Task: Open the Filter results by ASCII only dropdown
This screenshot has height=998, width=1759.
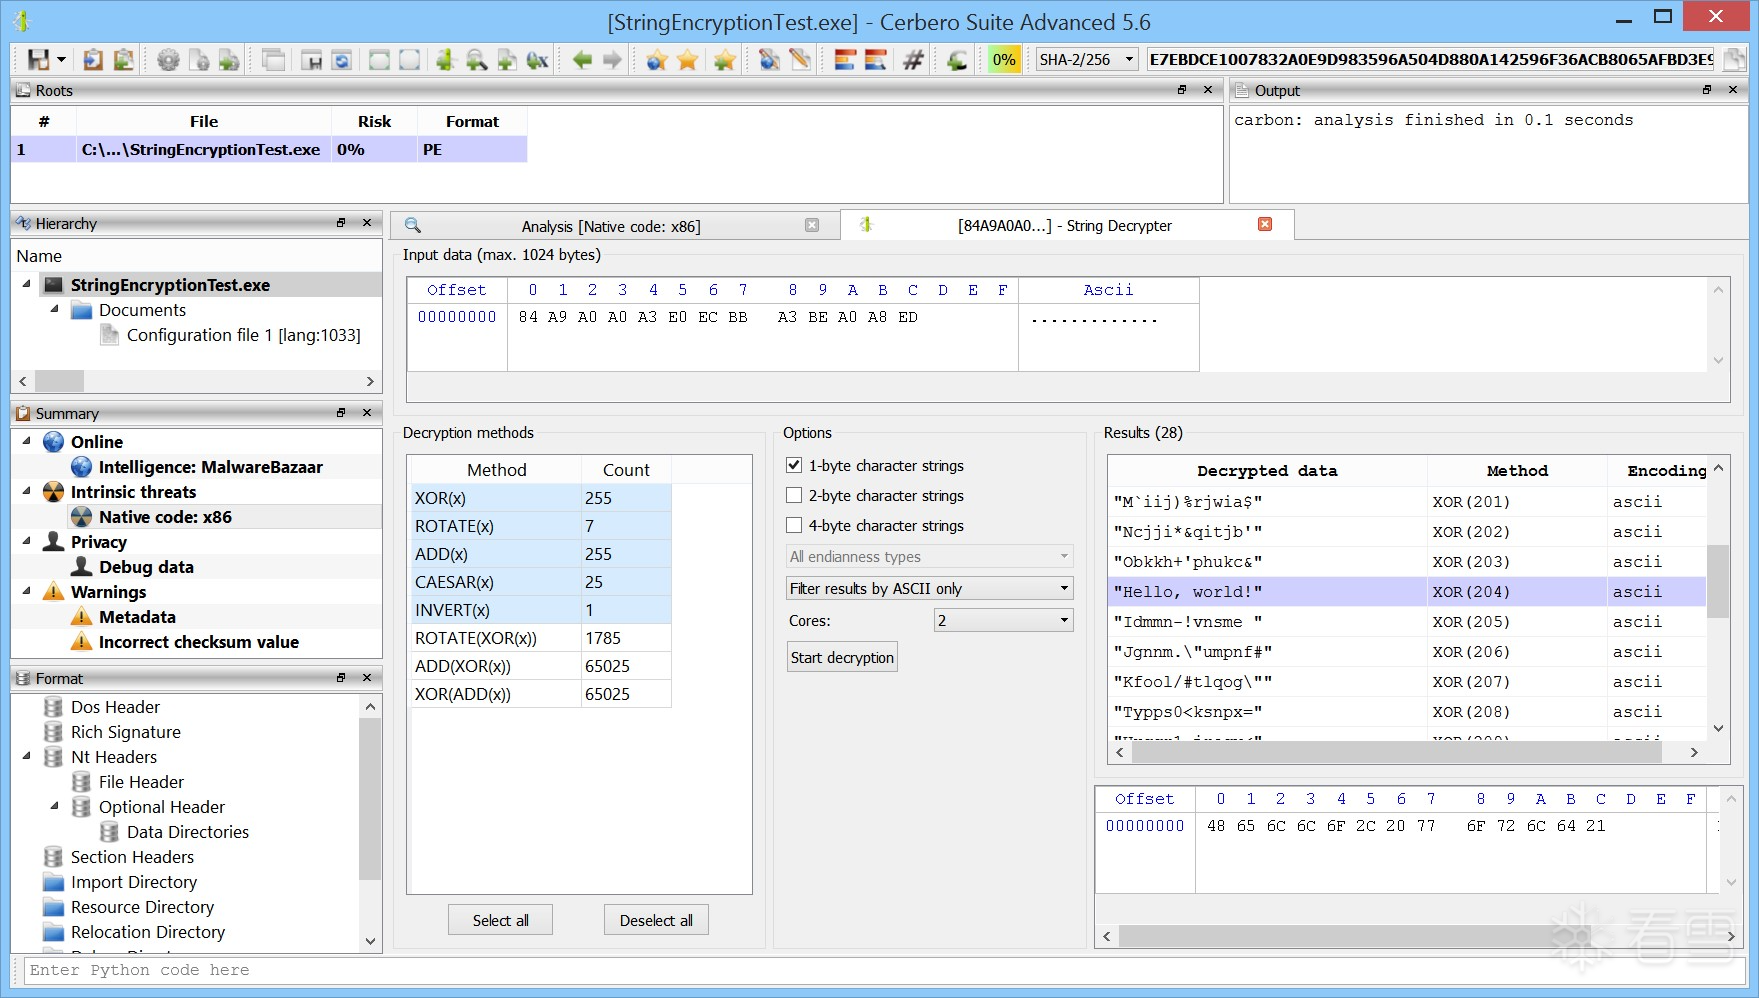Action: (929, 589)
